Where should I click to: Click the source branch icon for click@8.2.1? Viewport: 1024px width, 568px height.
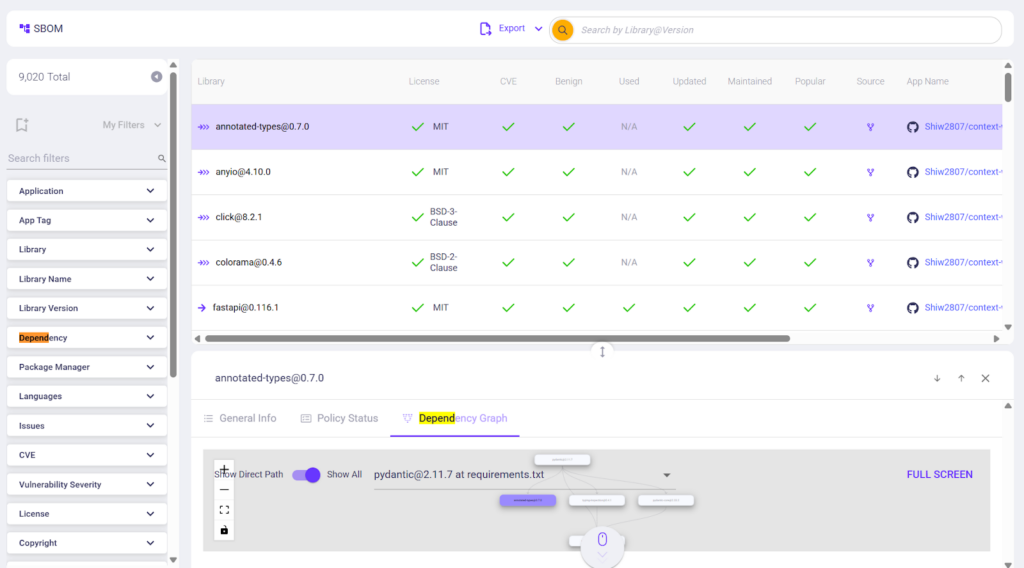(x=871, y=217)
